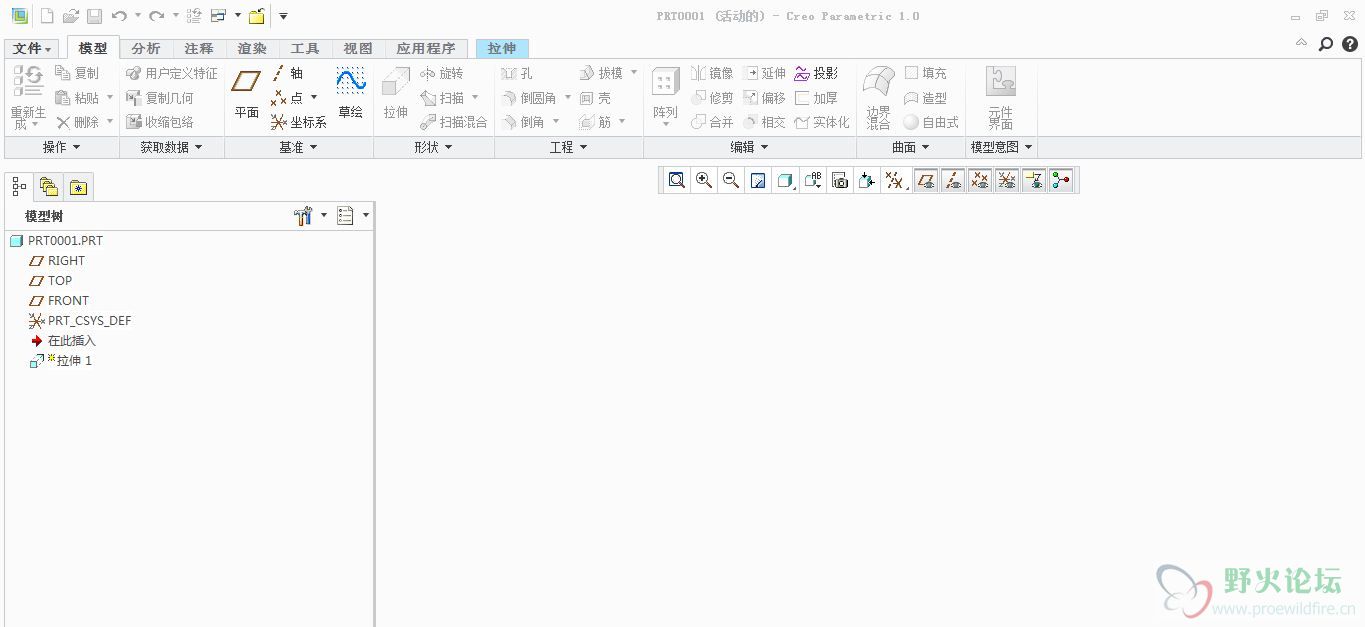Collapse the ribbon with the up arrow

coord(1301,43)
